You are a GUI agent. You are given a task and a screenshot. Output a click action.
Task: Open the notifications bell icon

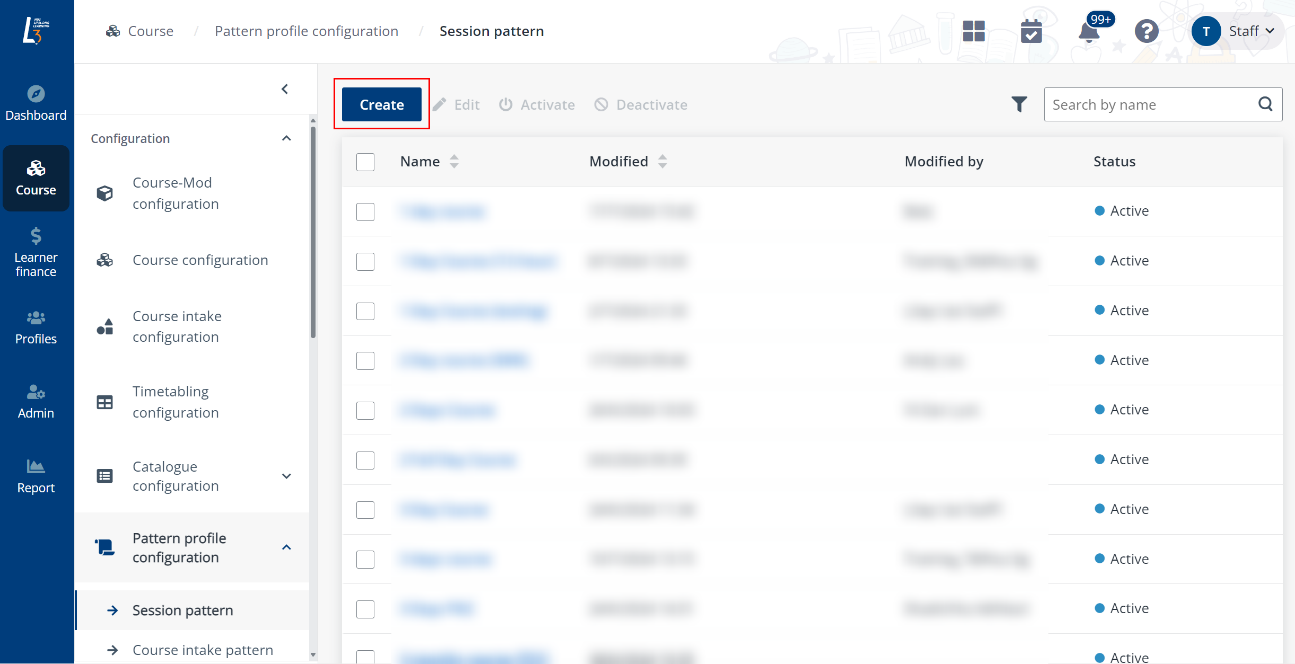(x=1089, y=32)
